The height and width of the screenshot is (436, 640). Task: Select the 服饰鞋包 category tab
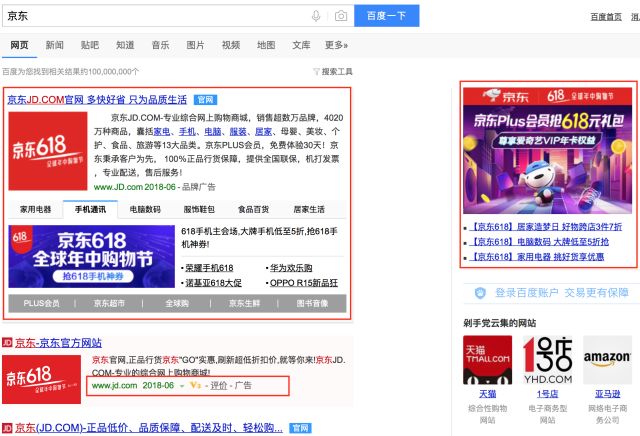(199, 209)
